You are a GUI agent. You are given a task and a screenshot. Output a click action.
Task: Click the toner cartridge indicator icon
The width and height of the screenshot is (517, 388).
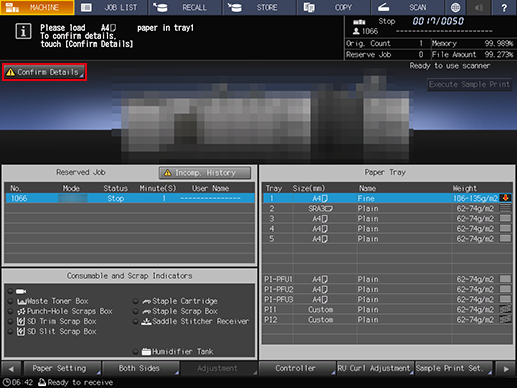click(x=21, y=291)
